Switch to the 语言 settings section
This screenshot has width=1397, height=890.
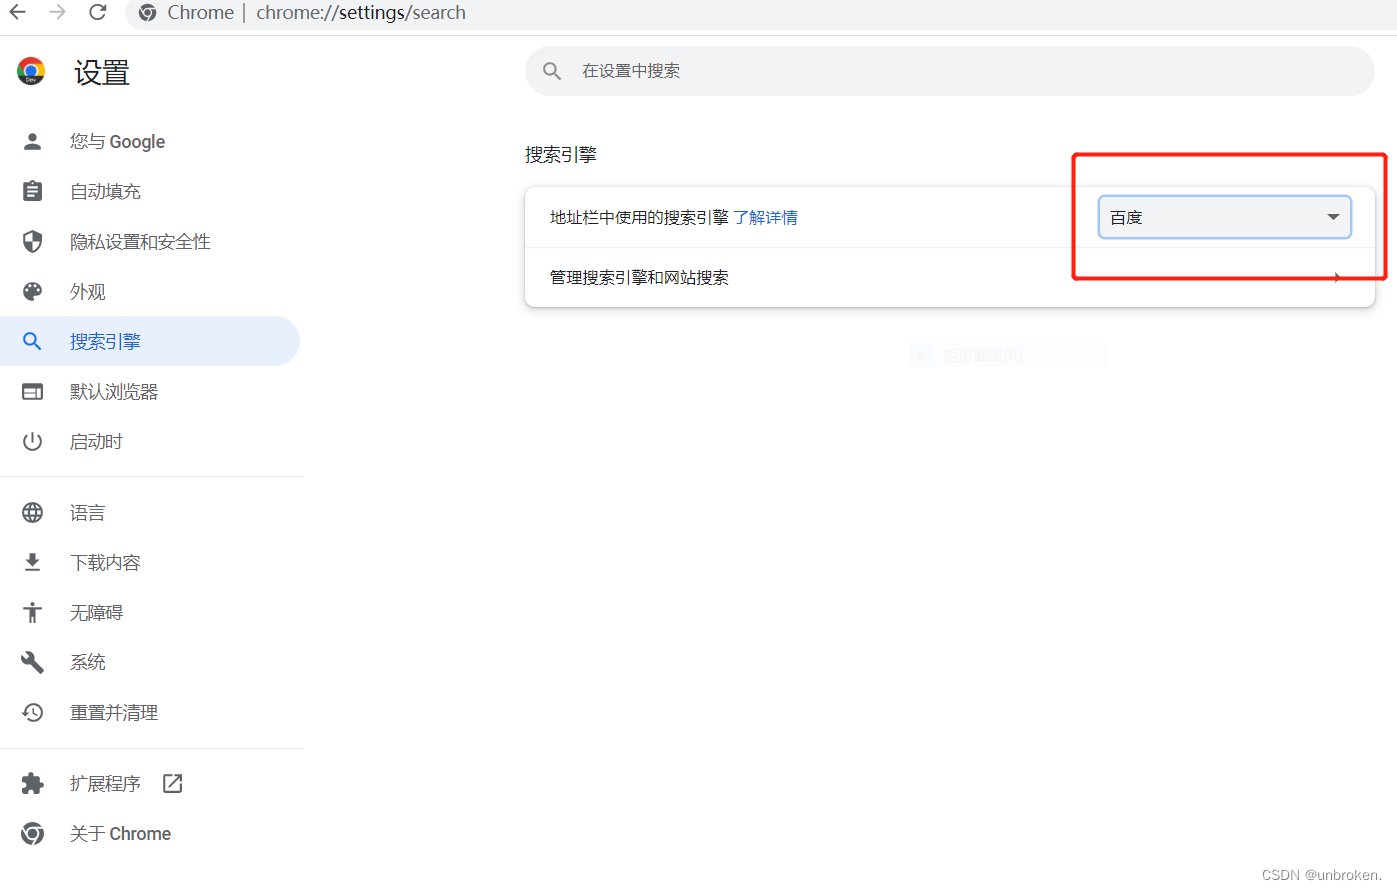coord(150,512)
